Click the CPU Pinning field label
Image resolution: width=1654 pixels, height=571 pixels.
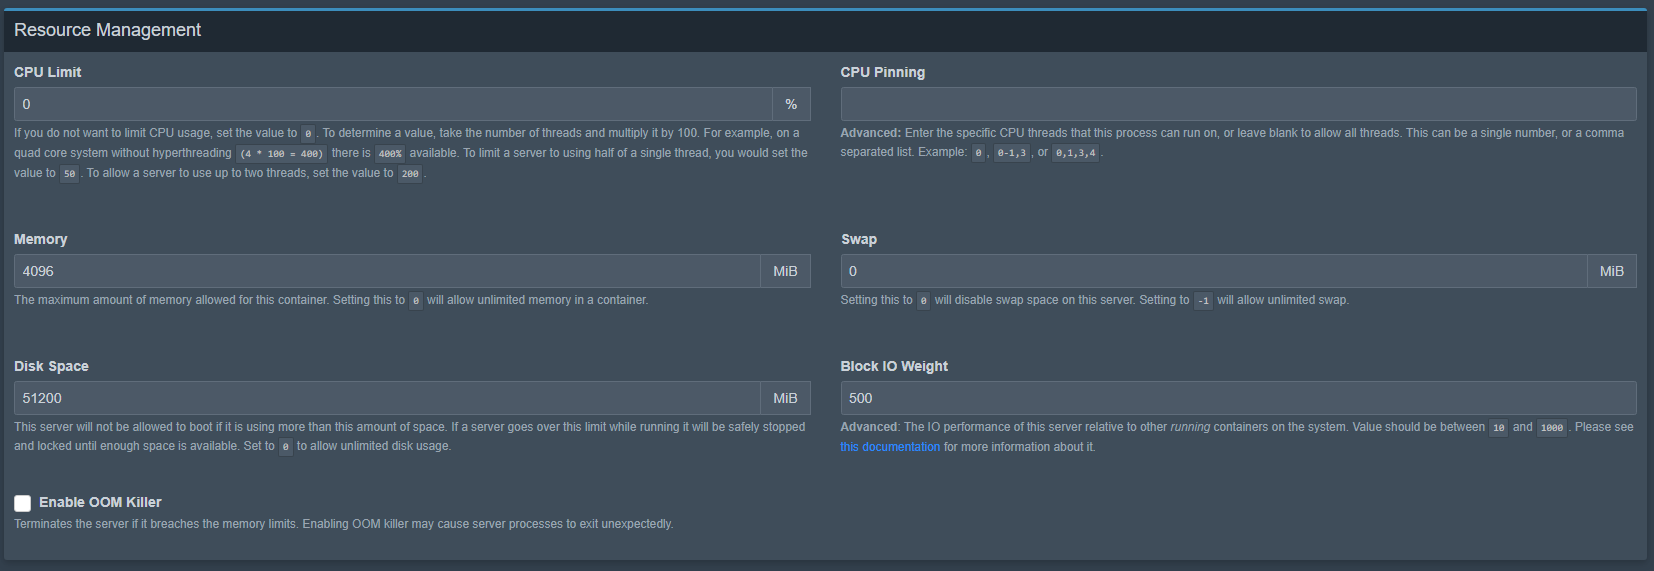tap(882, 72)
